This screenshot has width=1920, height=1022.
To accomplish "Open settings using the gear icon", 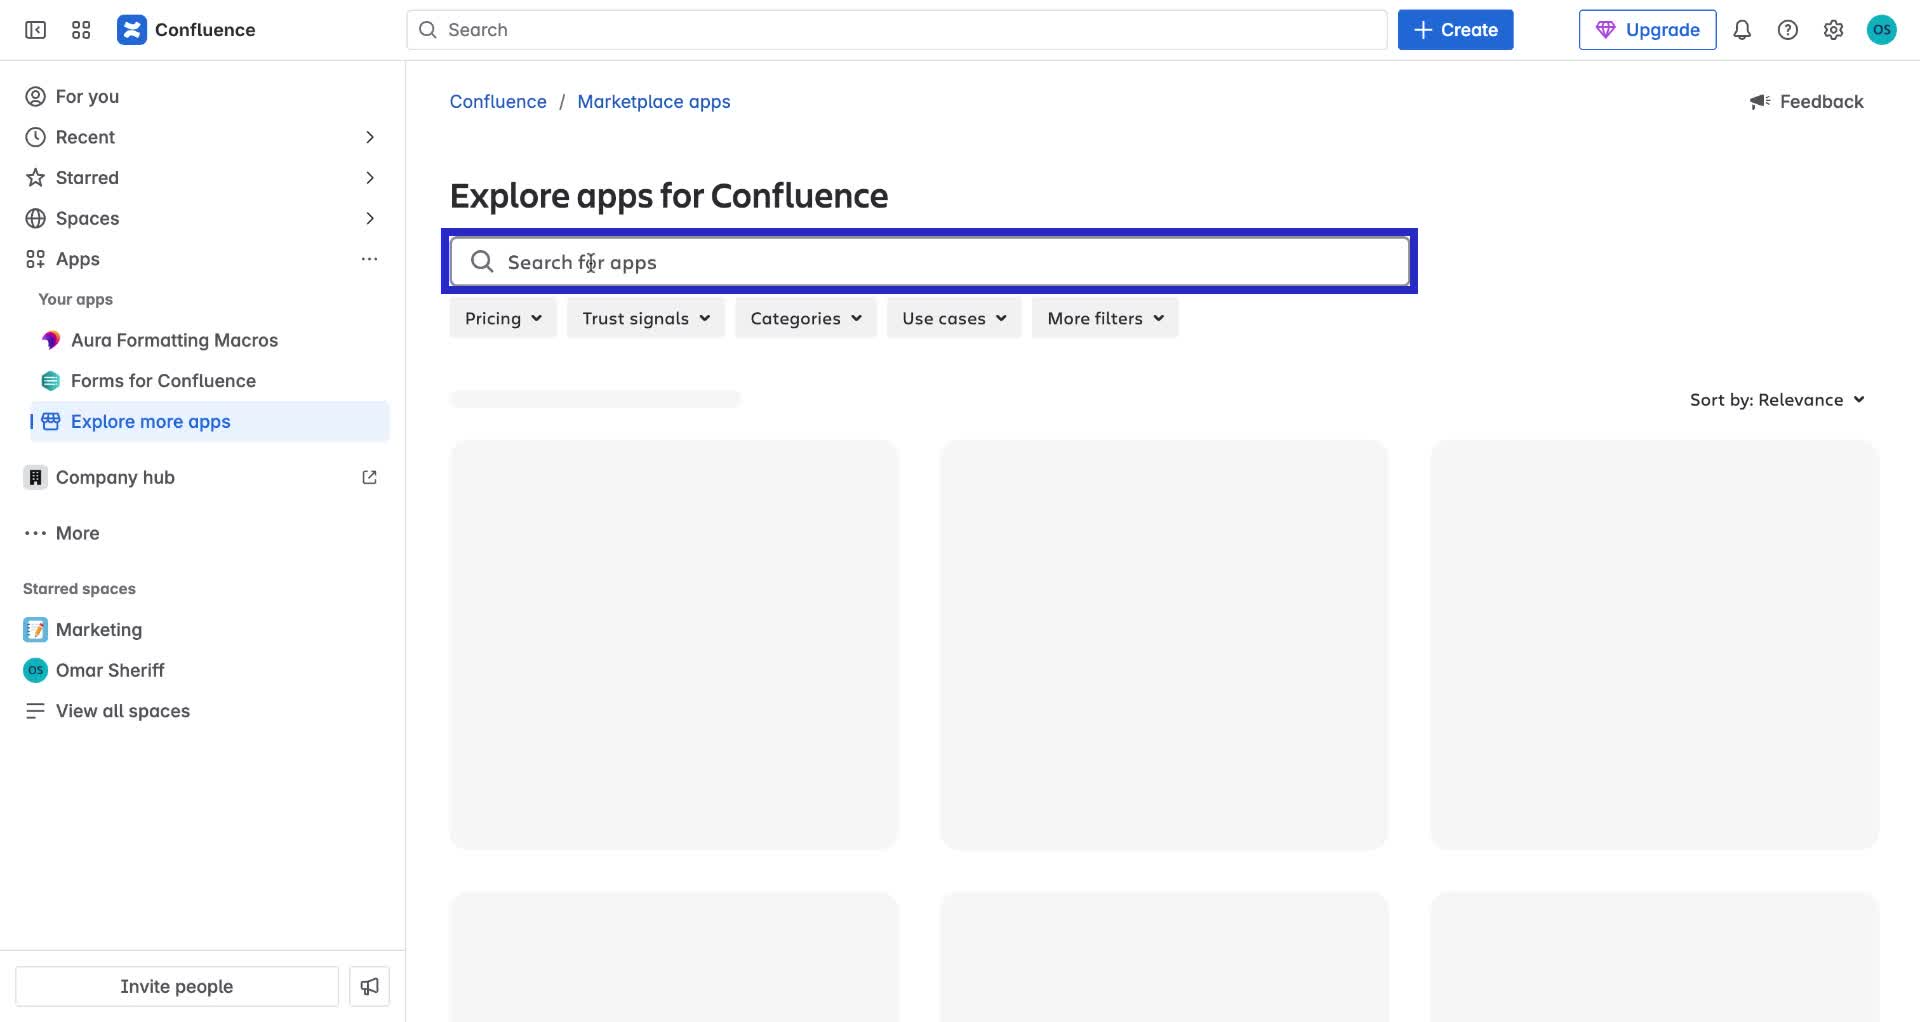I will click(x=1834, y=30).
